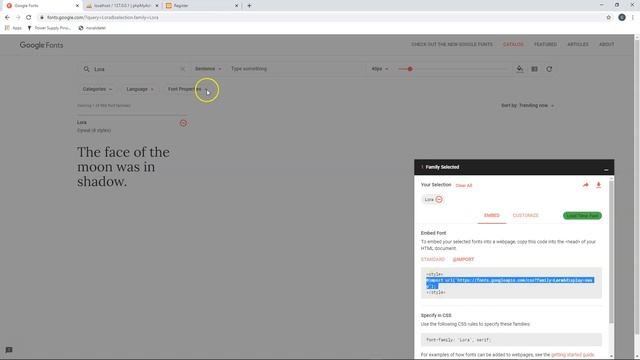Select the @import embed option
This screenshot has height=360, width=640.
(x=463, y=259)
